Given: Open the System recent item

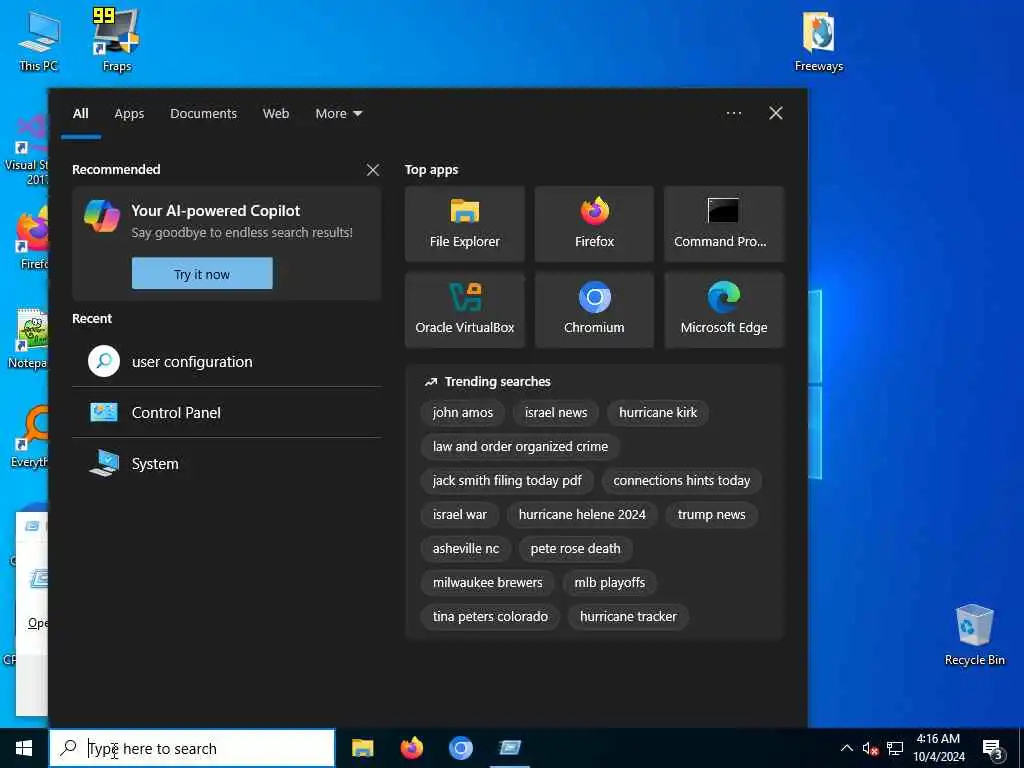Looking at the screenshot, I should pos(227,464).
